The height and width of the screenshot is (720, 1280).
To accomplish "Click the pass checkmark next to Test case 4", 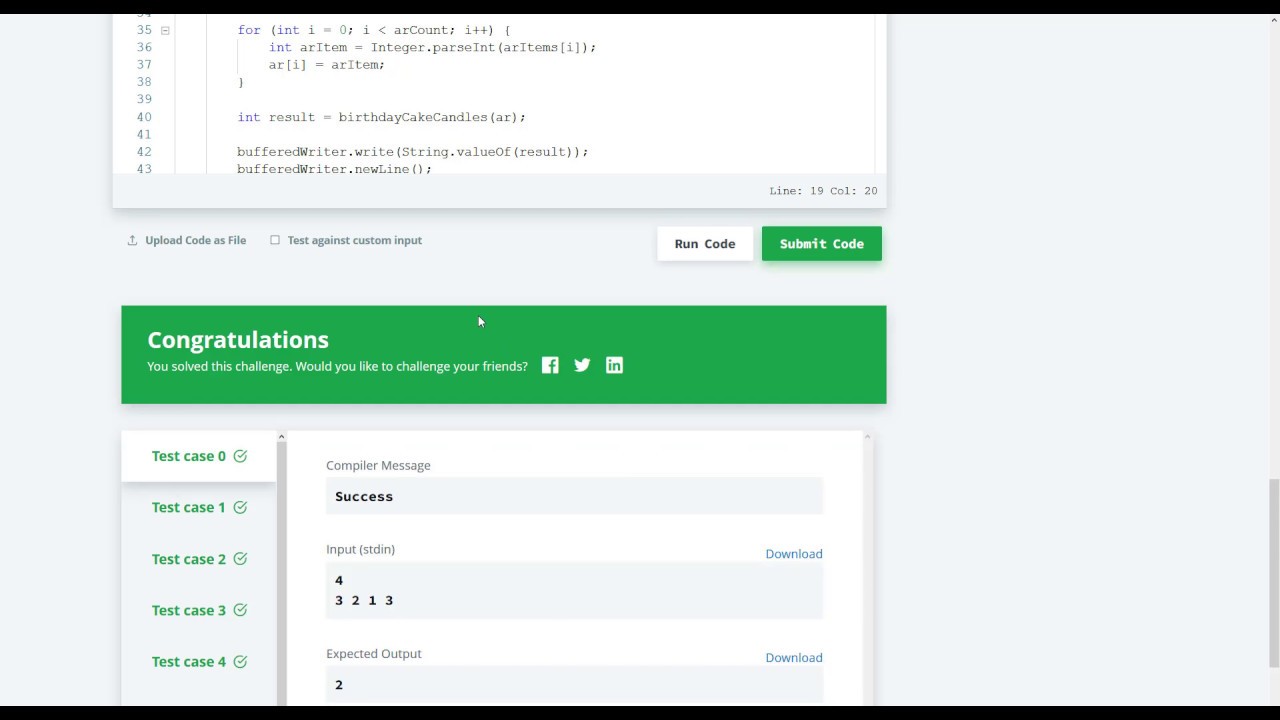I will point(240,661).
